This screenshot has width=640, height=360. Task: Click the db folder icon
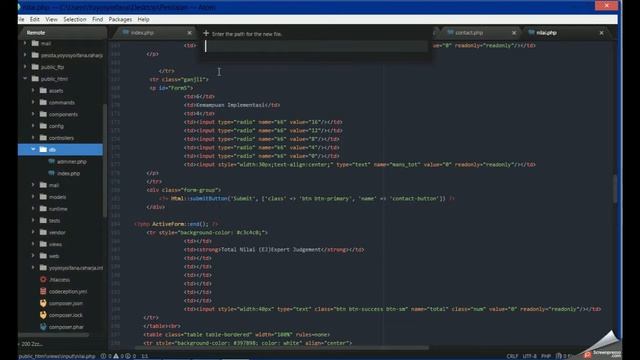43,150
